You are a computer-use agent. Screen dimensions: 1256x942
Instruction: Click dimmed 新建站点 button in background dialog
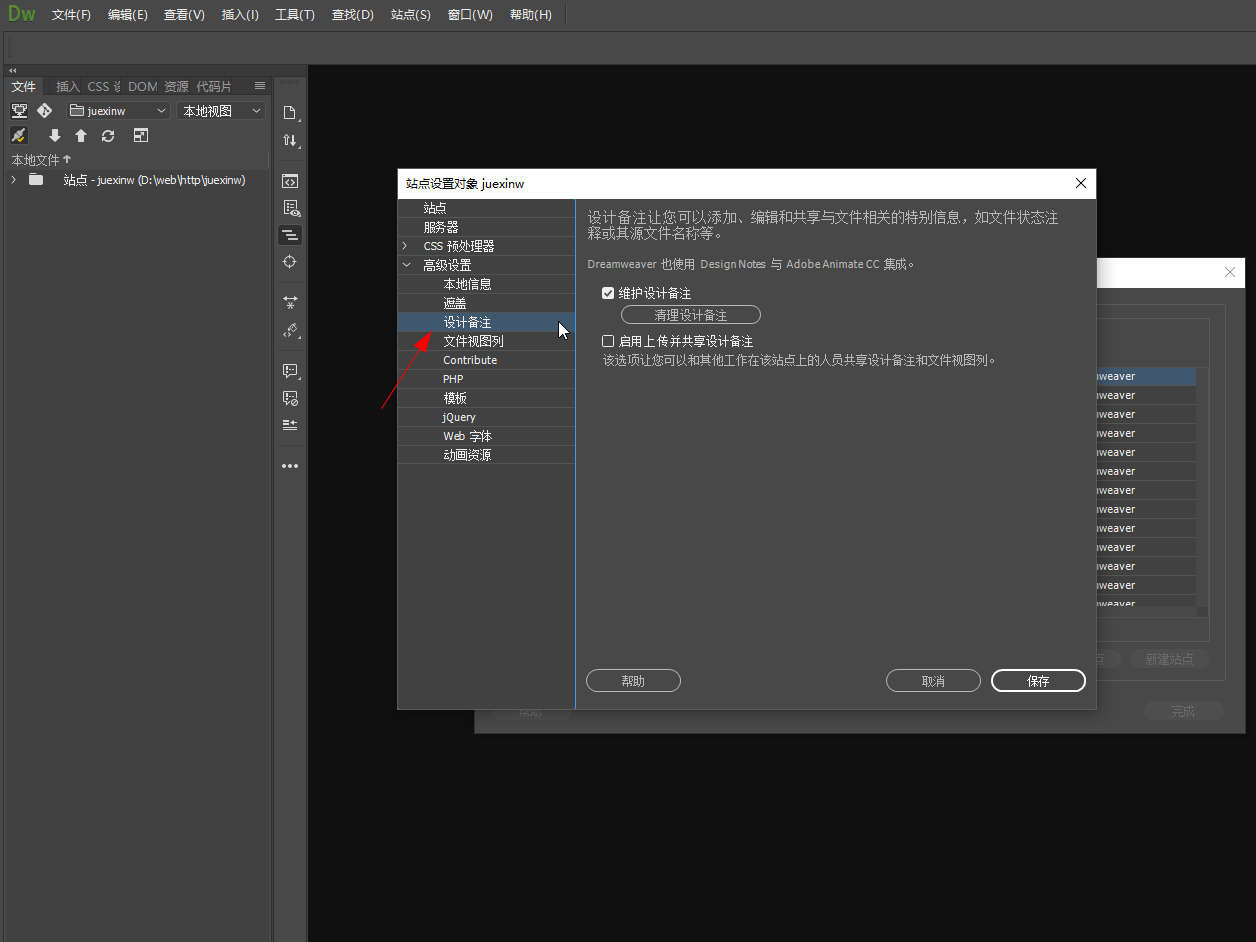coord(1169,660)
